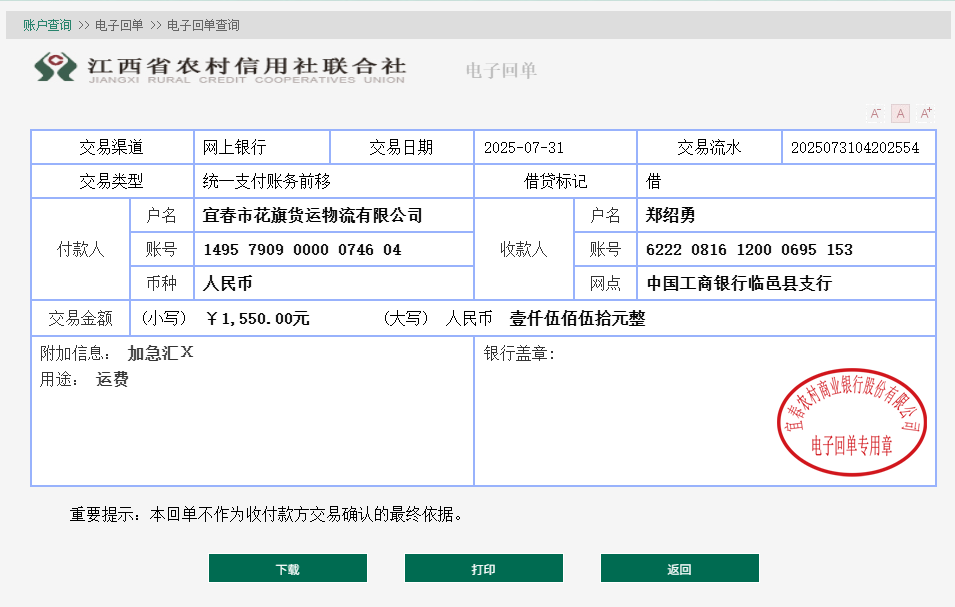Viewport: 955px width, 607px height.
Task: Click the 币种 label cell
Action: [161, 284]
